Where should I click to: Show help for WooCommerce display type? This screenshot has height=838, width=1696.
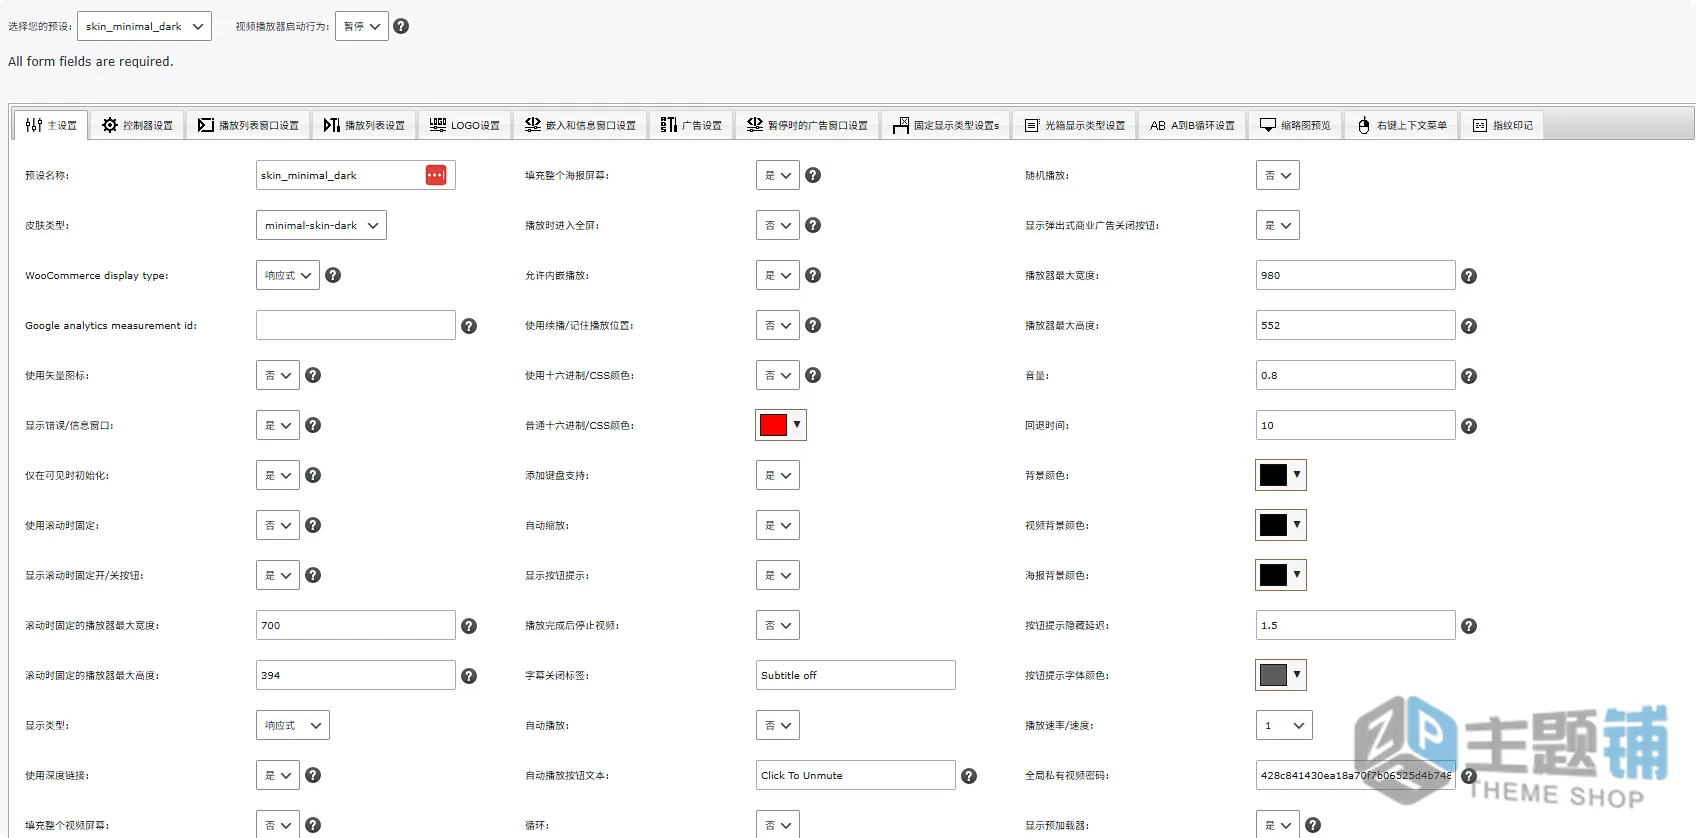[x=333, y=275]
